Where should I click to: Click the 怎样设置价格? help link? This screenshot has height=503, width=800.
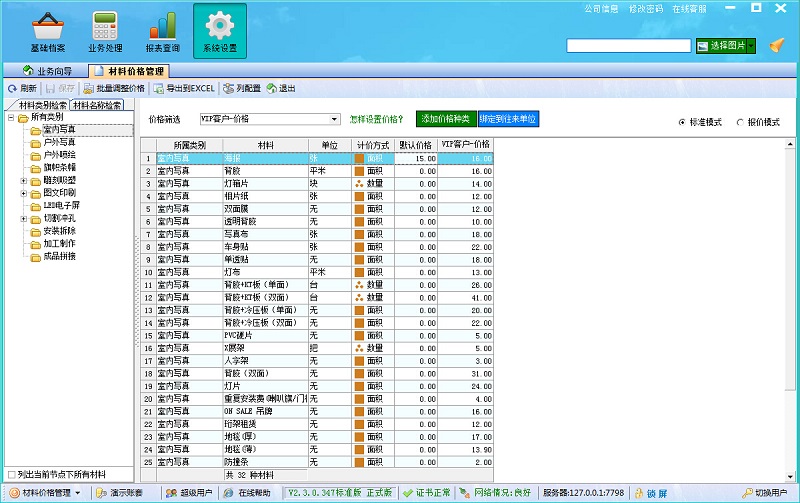coord(377,119)
